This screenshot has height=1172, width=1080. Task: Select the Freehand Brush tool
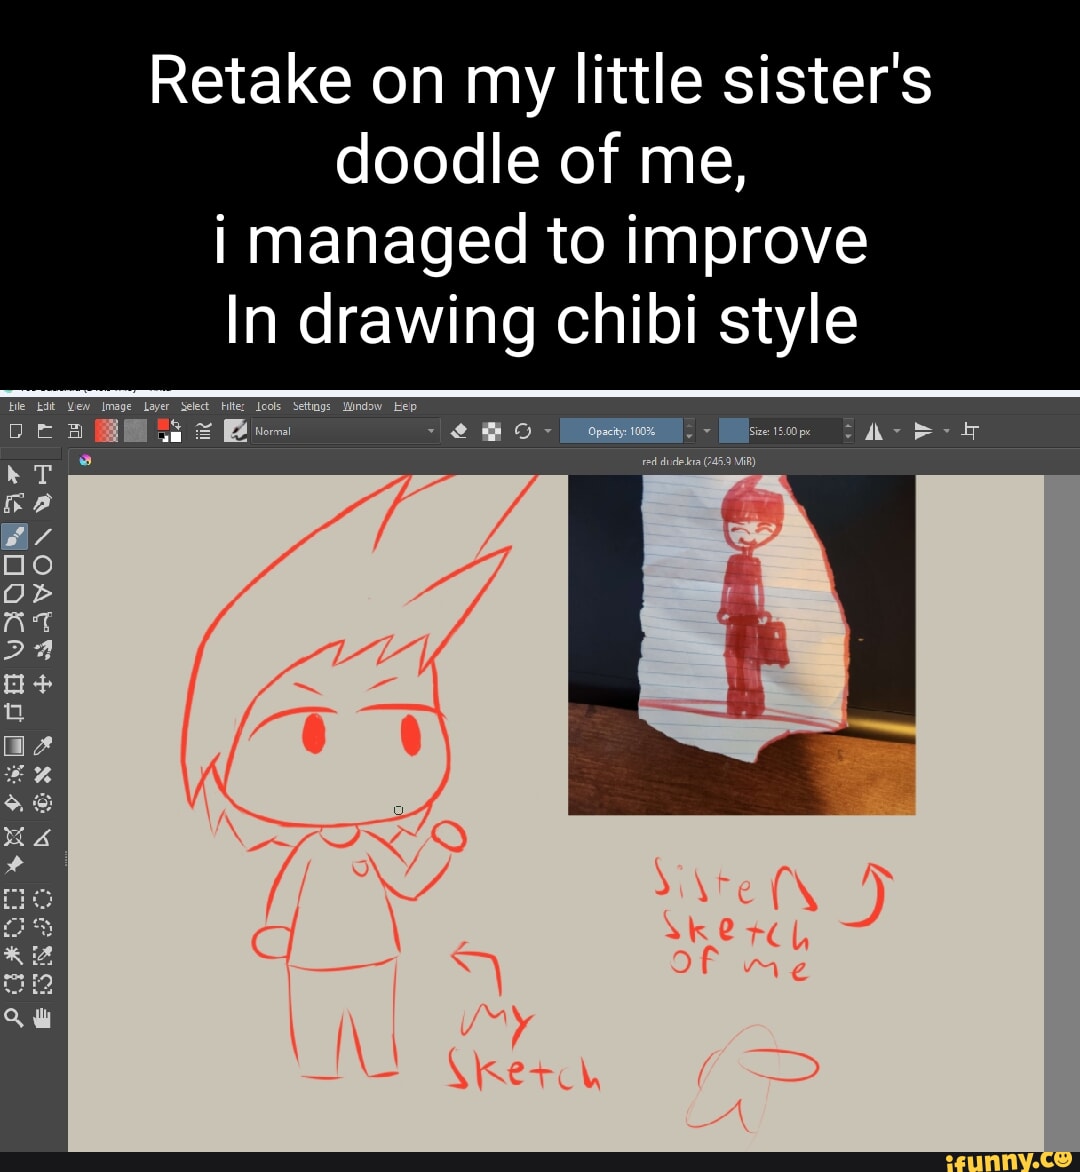pos(15,536)
